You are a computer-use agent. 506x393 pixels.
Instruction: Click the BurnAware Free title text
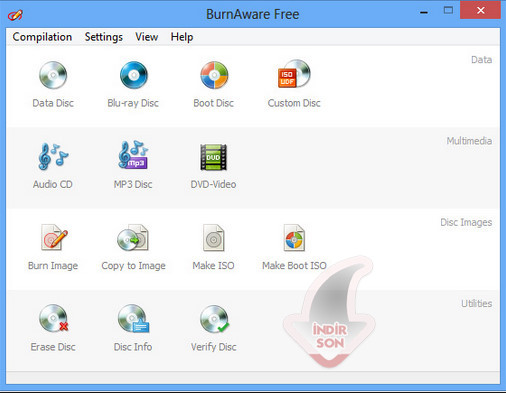click(253, 14)
